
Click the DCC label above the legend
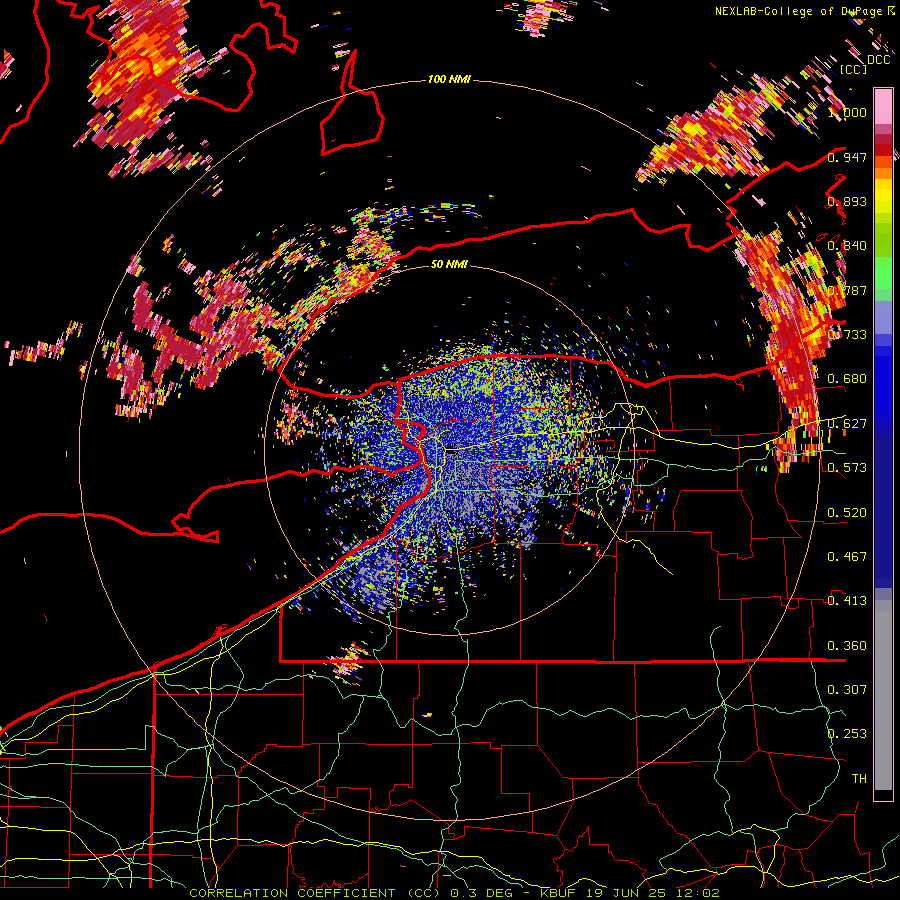point(878,60)
